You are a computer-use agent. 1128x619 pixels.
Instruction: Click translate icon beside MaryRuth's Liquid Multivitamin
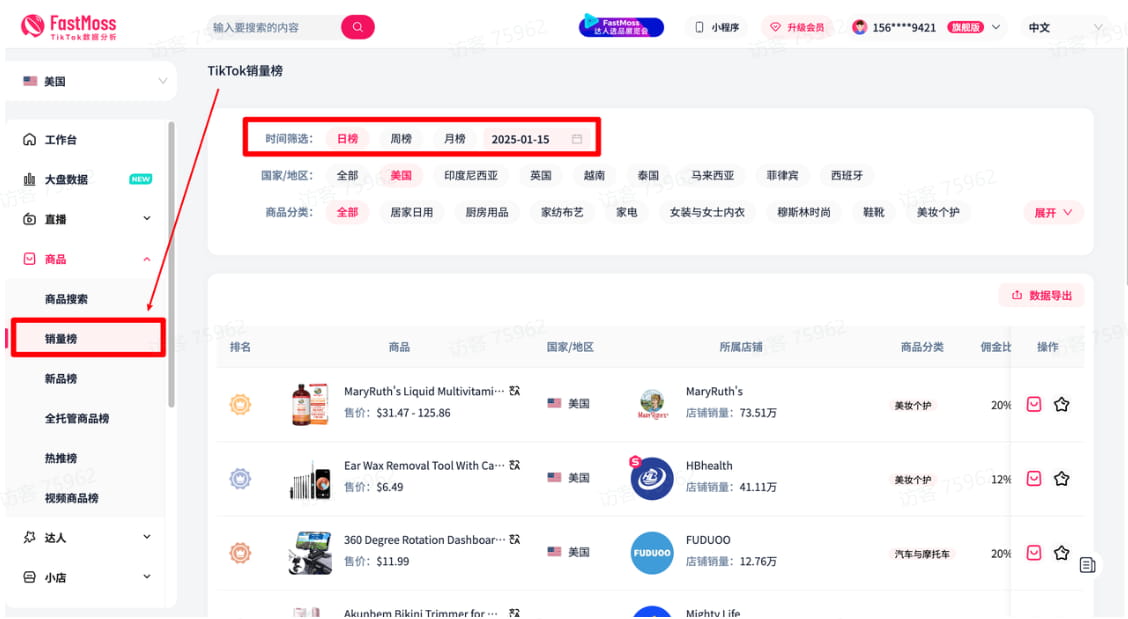tap(514, 391)
